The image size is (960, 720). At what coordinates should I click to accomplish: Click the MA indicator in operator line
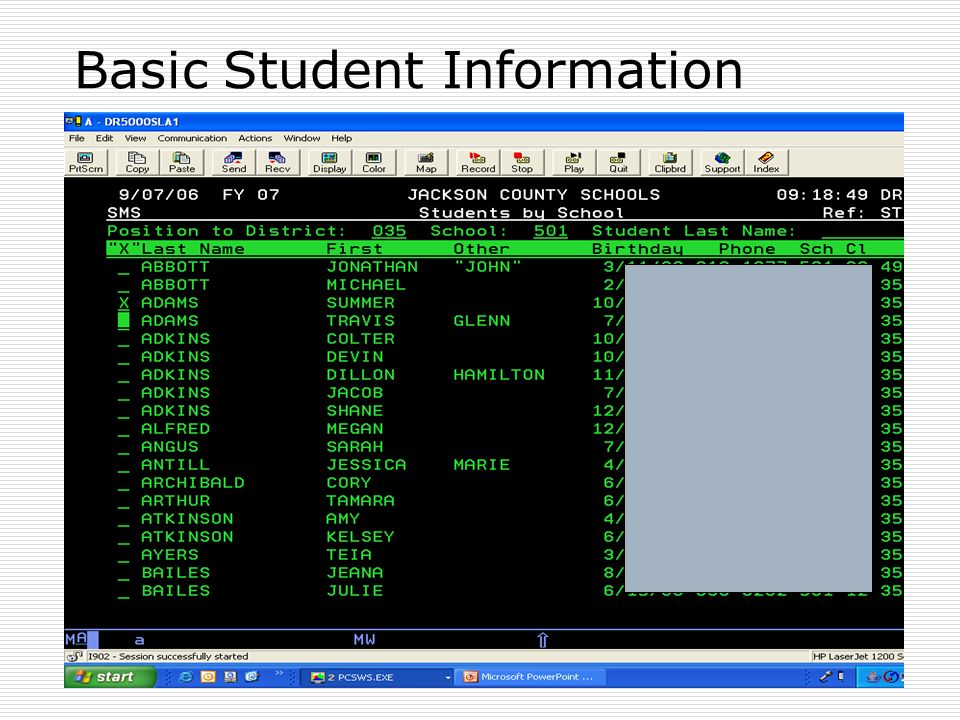click(77, 639)
